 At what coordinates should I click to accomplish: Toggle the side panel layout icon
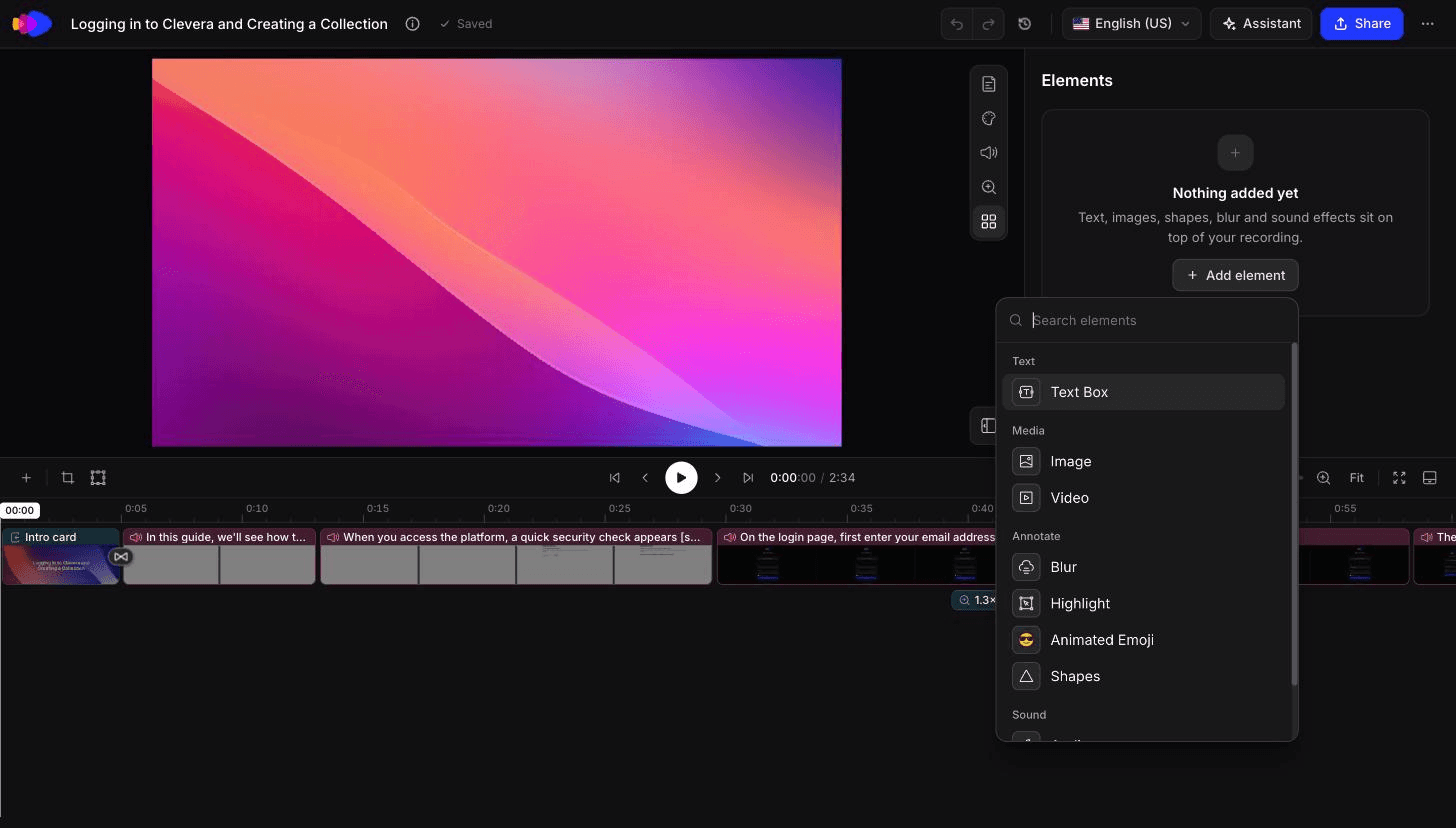[987, 425]
